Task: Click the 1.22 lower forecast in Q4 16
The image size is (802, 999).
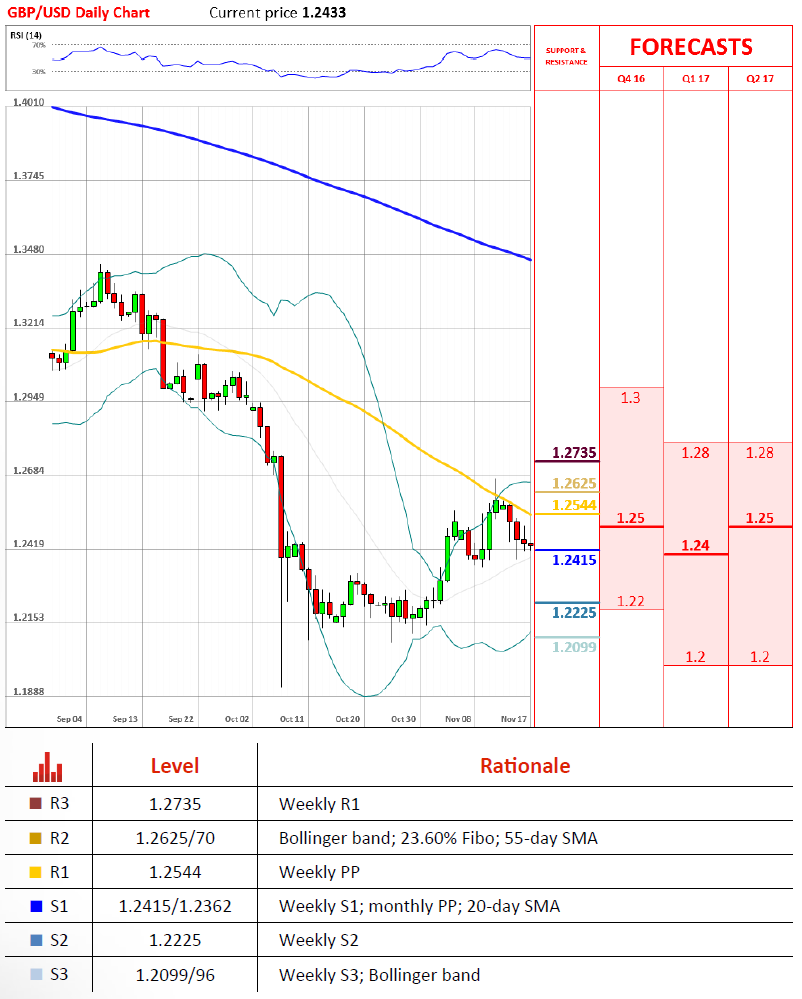Action: click(x=631, y=601)
